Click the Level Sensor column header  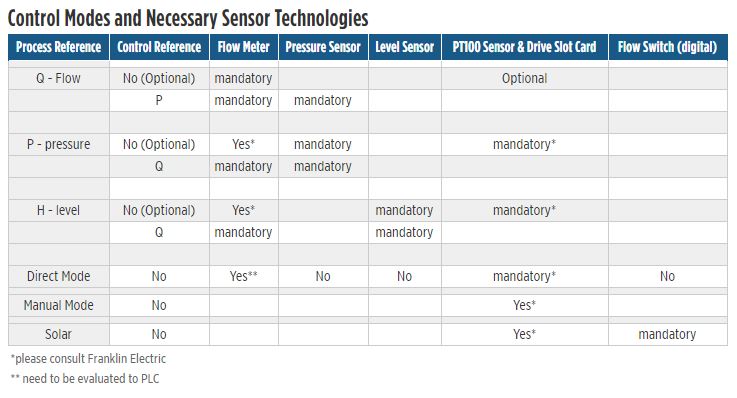[x=405, y=47]
